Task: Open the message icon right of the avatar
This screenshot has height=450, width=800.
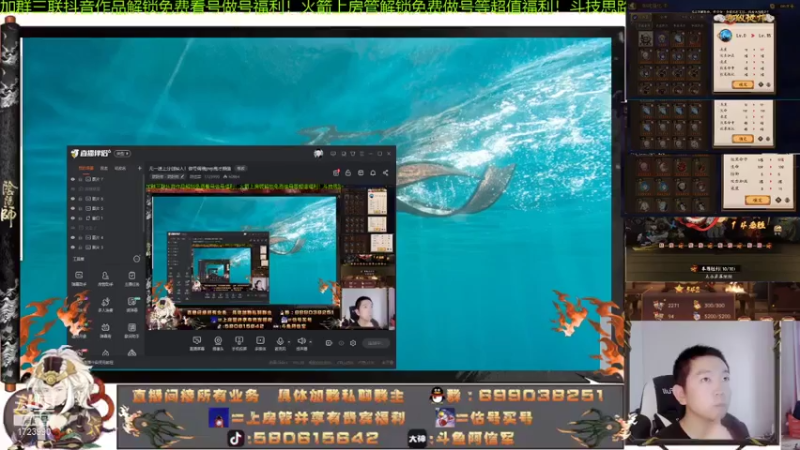Action: coord(333,154)
